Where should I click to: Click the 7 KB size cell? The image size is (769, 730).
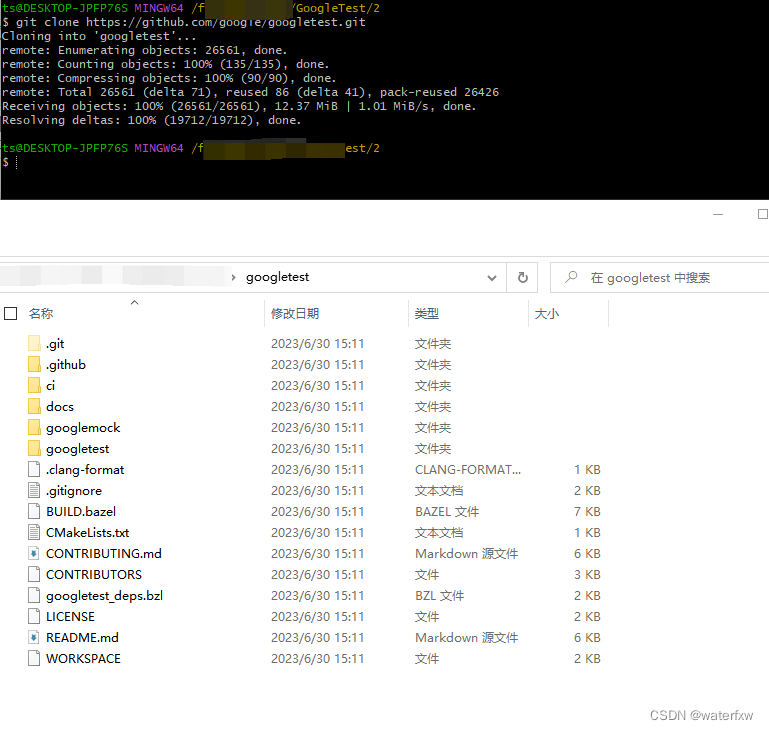(x=587, y=512)
